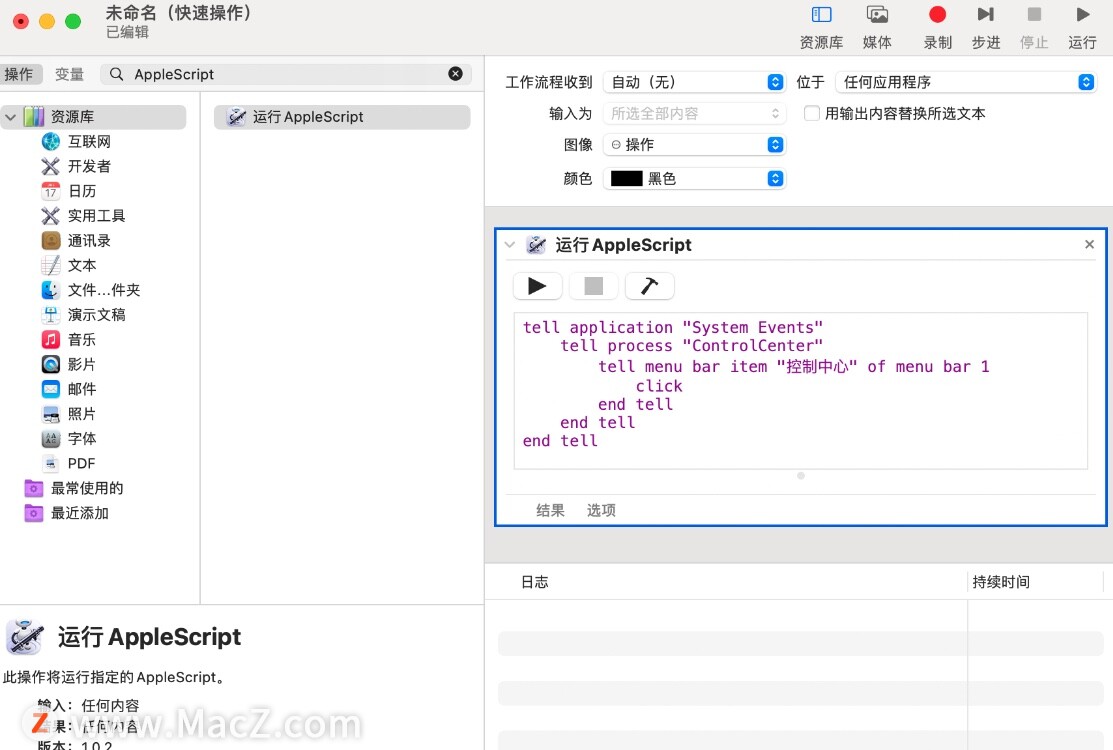
Task: Click the 运行 AppleScript description heading
Action: pos(149,637)
